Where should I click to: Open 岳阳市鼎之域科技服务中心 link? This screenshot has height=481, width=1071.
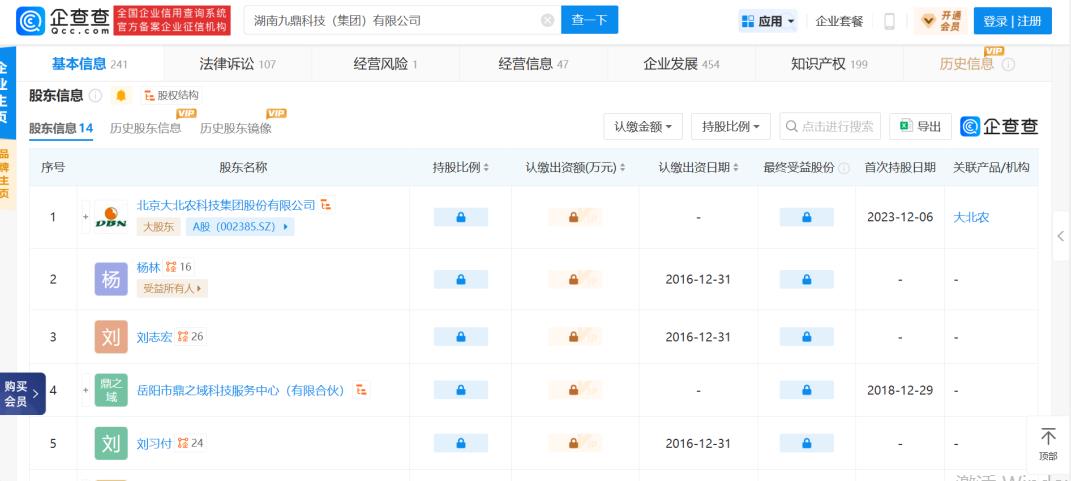(x=242, y=391)
